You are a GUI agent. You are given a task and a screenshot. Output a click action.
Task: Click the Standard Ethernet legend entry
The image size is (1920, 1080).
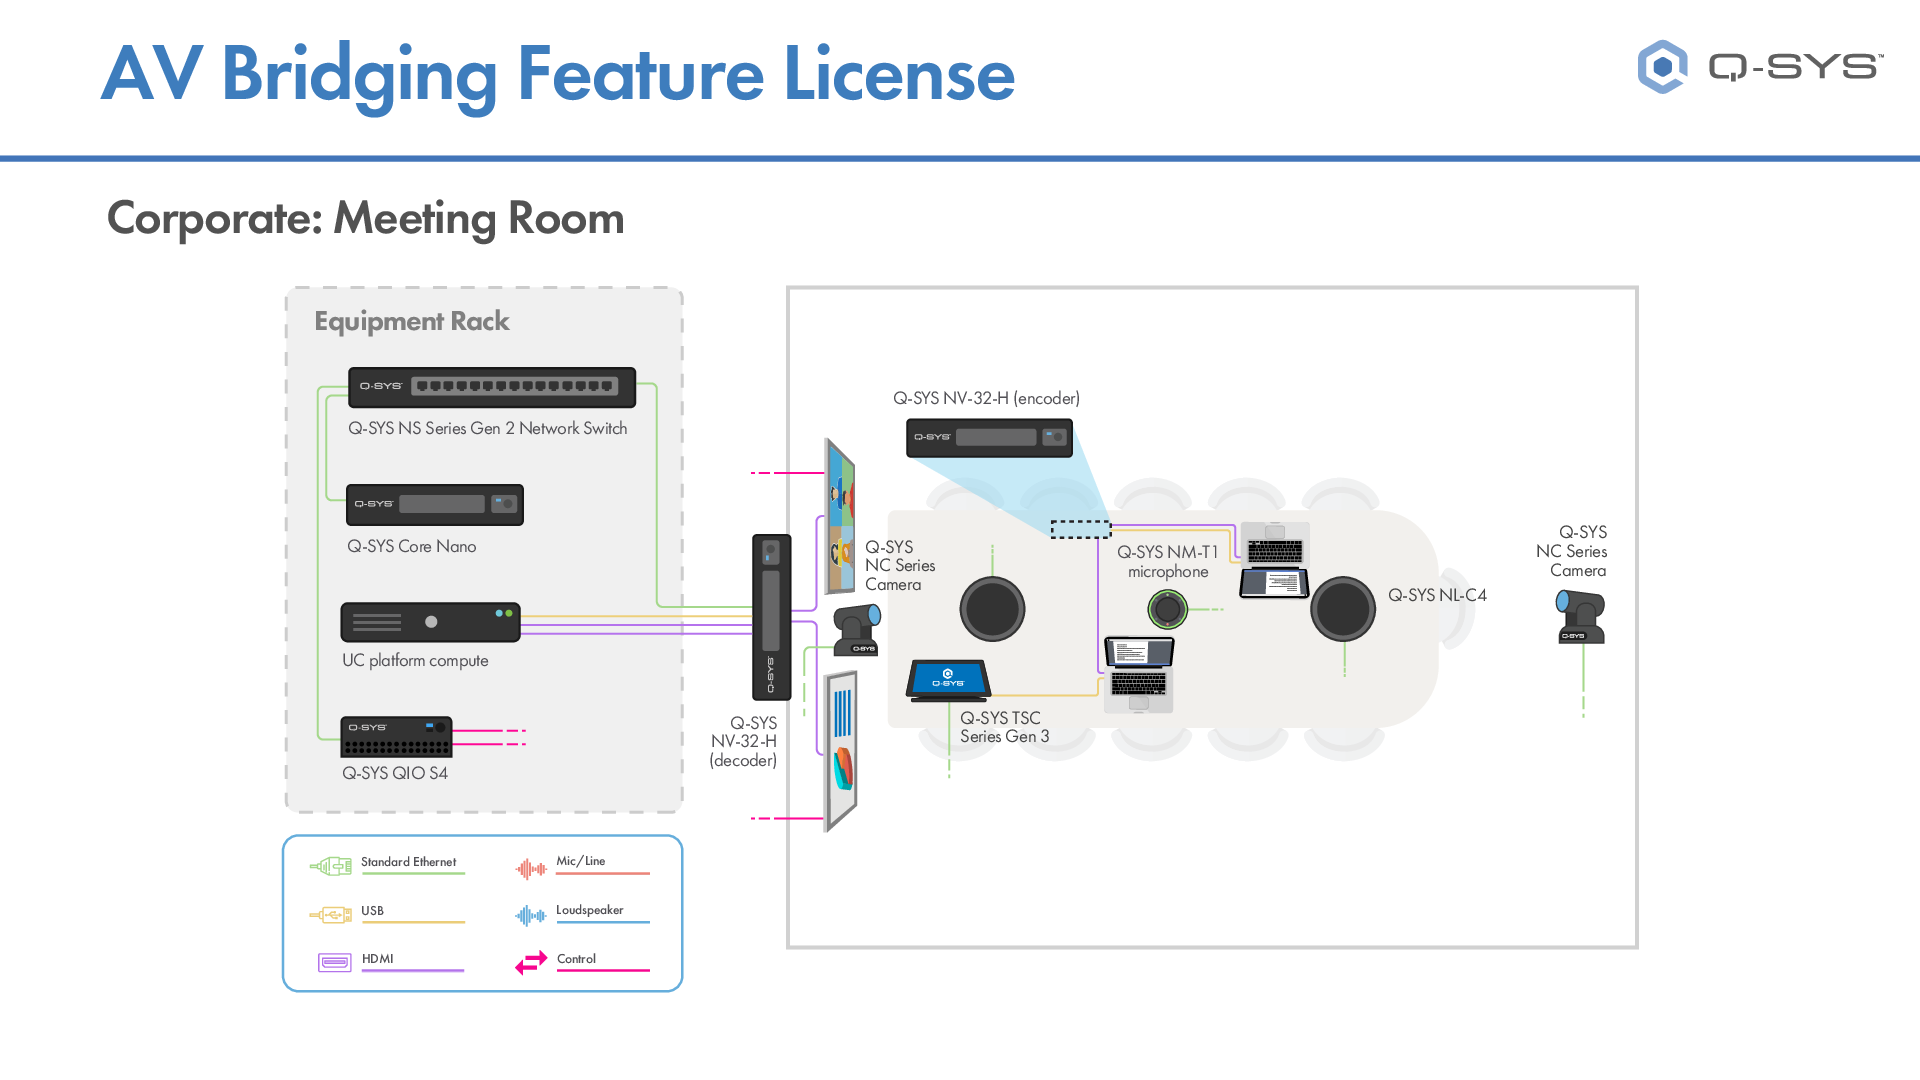click(332, 864)
